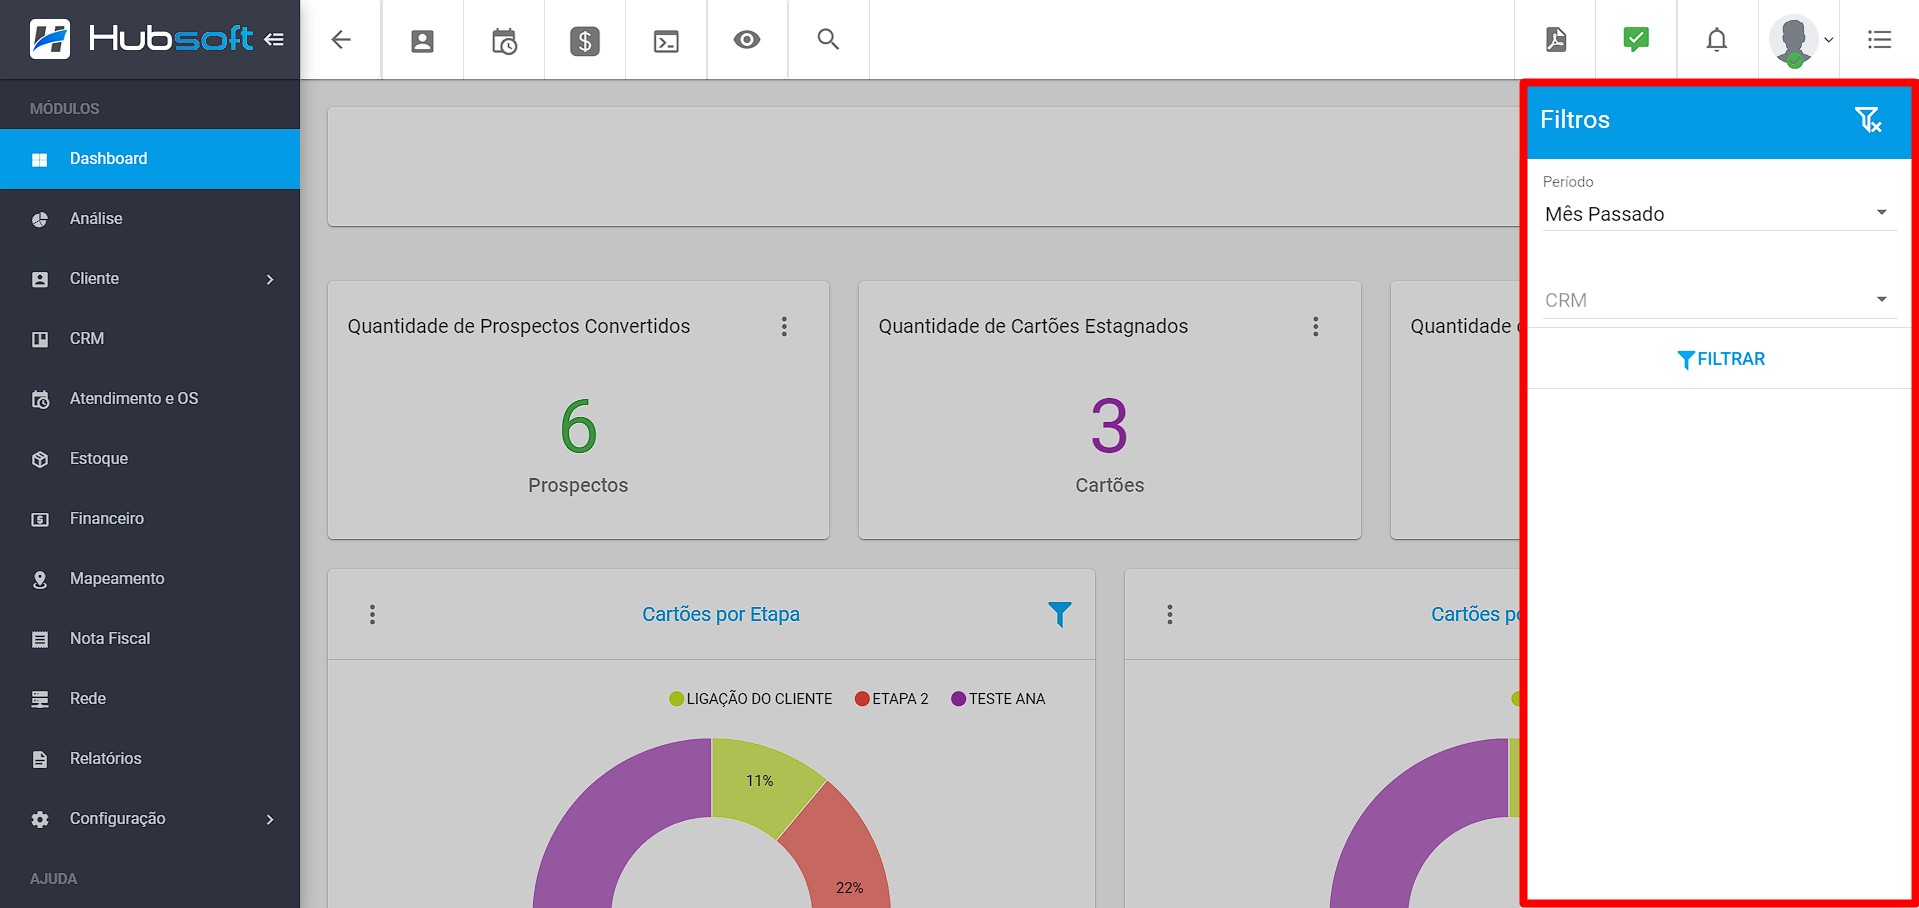Click the calendar agenda icon in the top toolbar
This screenshot has width=1919, height=908.
click(x=503, y=39)
